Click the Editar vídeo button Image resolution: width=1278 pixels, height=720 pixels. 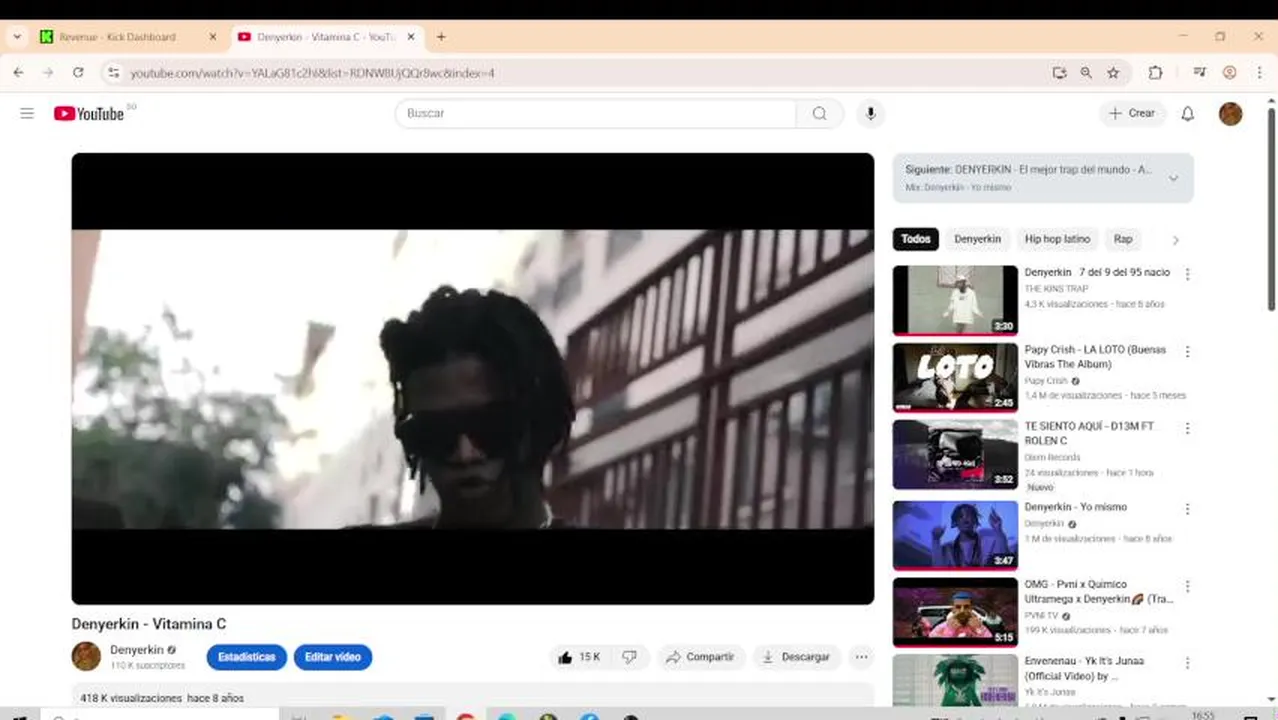(333, 657)
